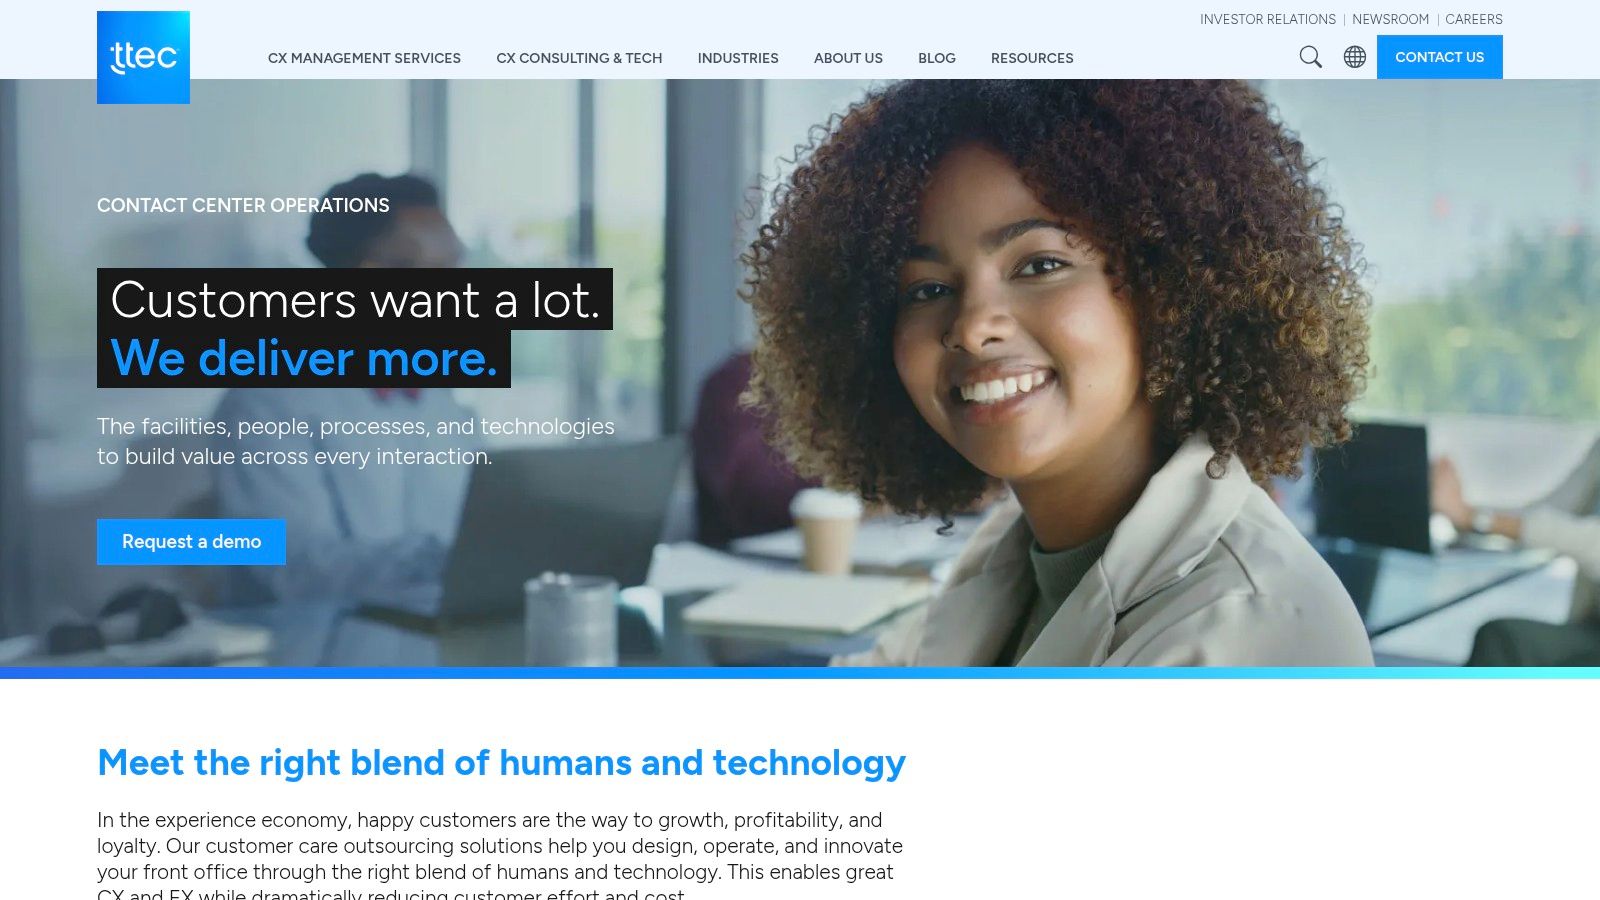Open the Resources navigation item
1600x900 pixels.
point(1032,58)
